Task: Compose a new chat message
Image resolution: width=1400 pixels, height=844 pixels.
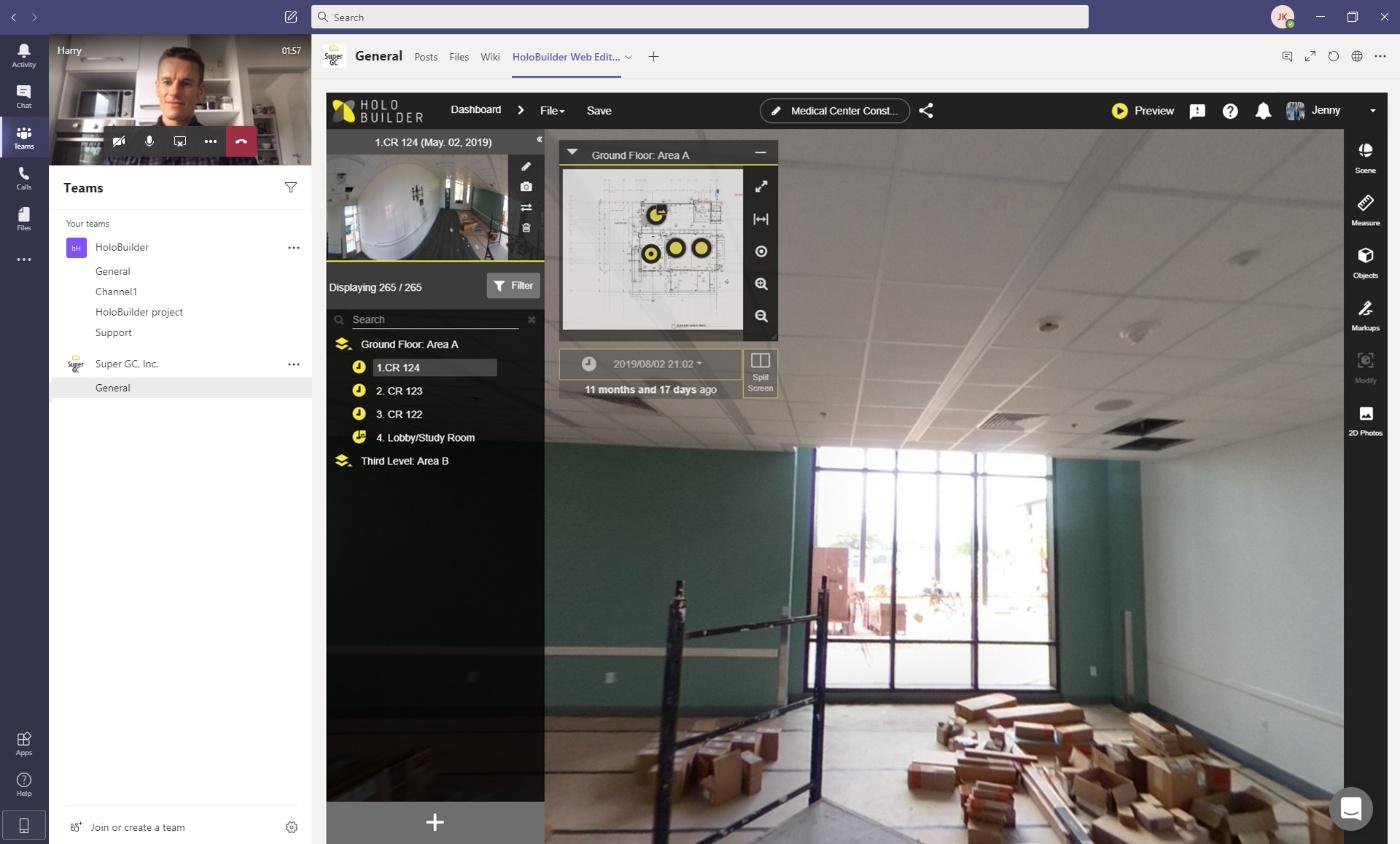Action: pyautogui.click(x=290, y=17)
